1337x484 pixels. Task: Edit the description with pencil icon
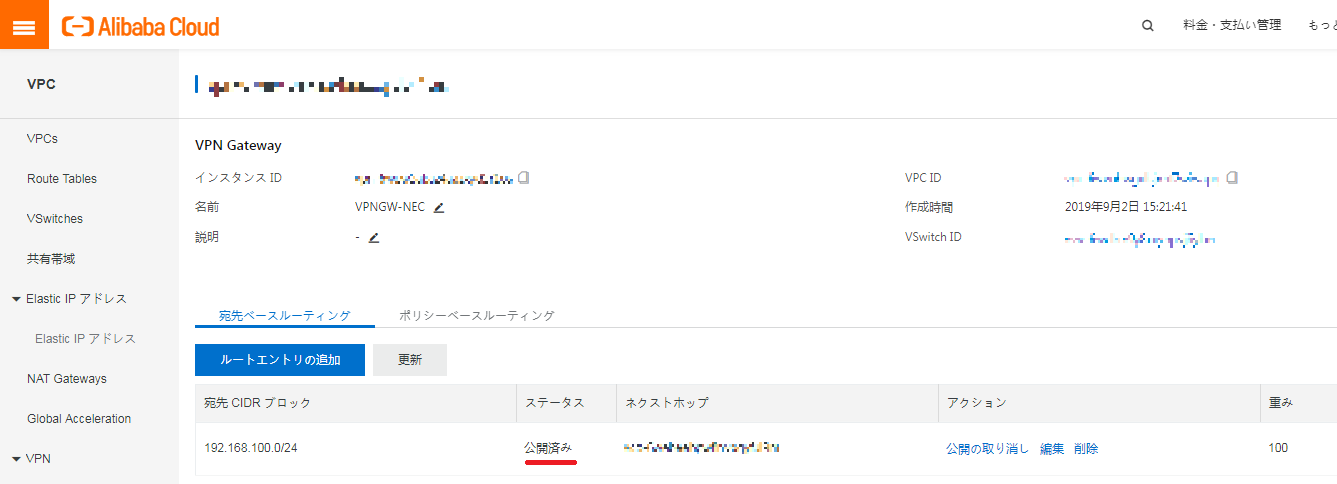[374, 238]
